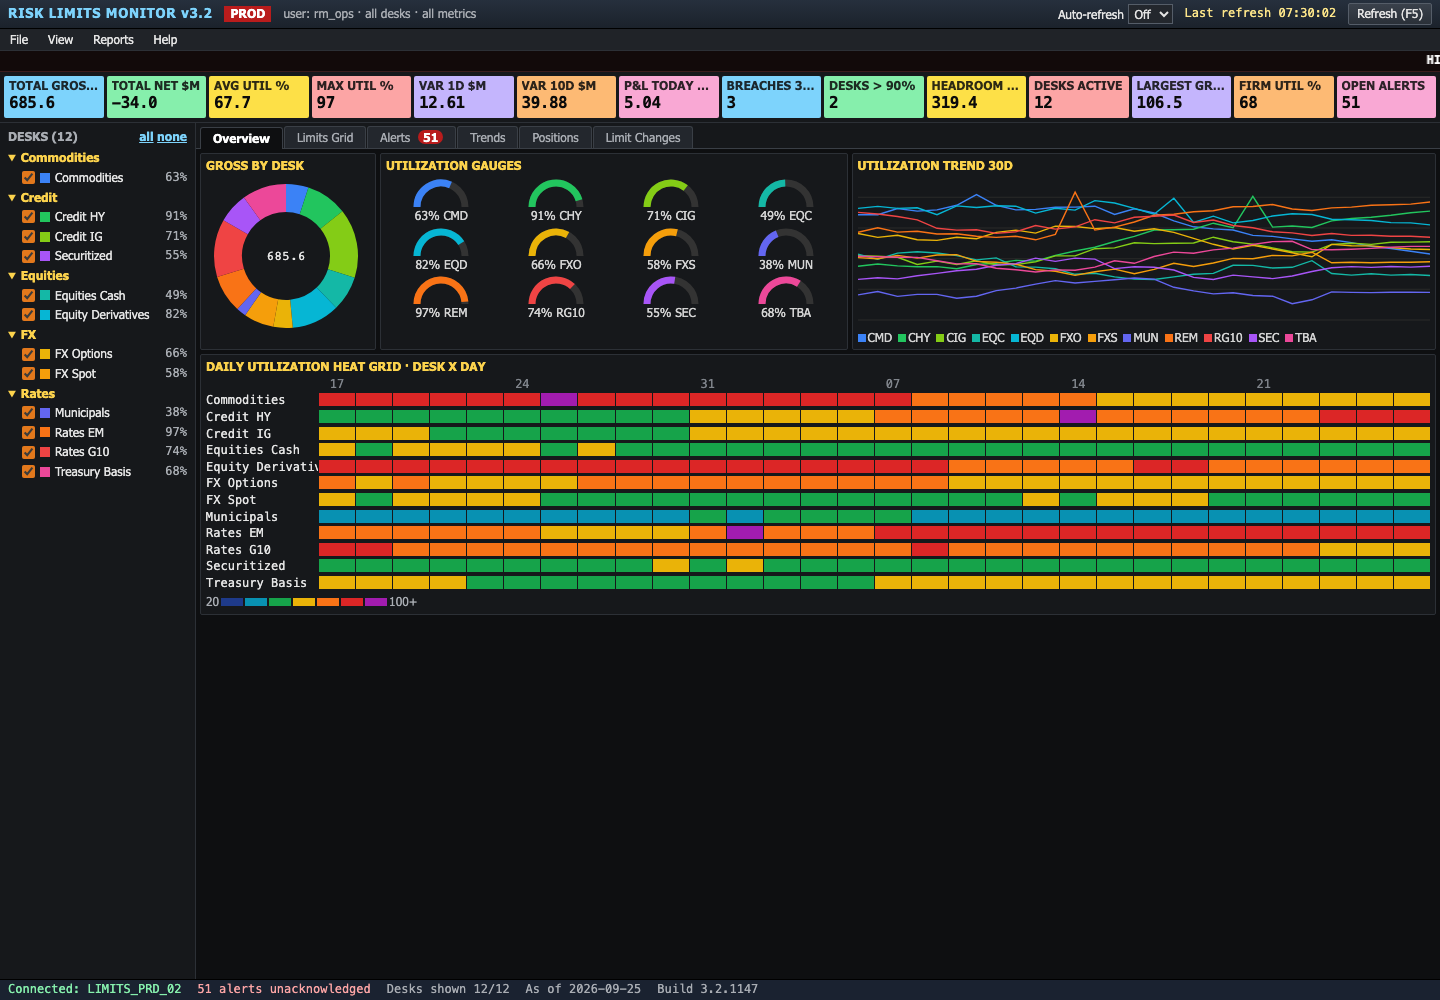Click the 63% CMD utilization gauge
Viewport: 1440px width, 1000px height.
441,200
